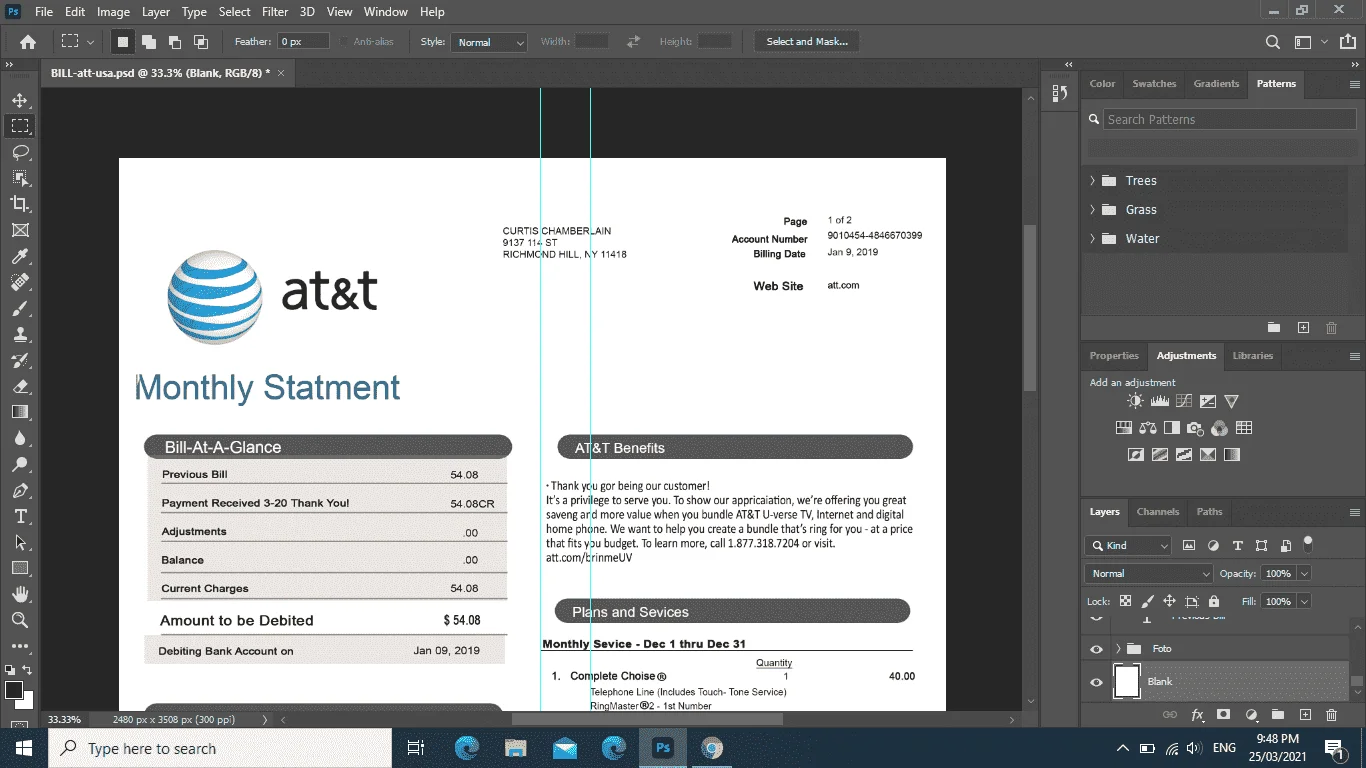Toggle lock all on the layer
The image size is (1366, 768).
tap(1214, 602)
